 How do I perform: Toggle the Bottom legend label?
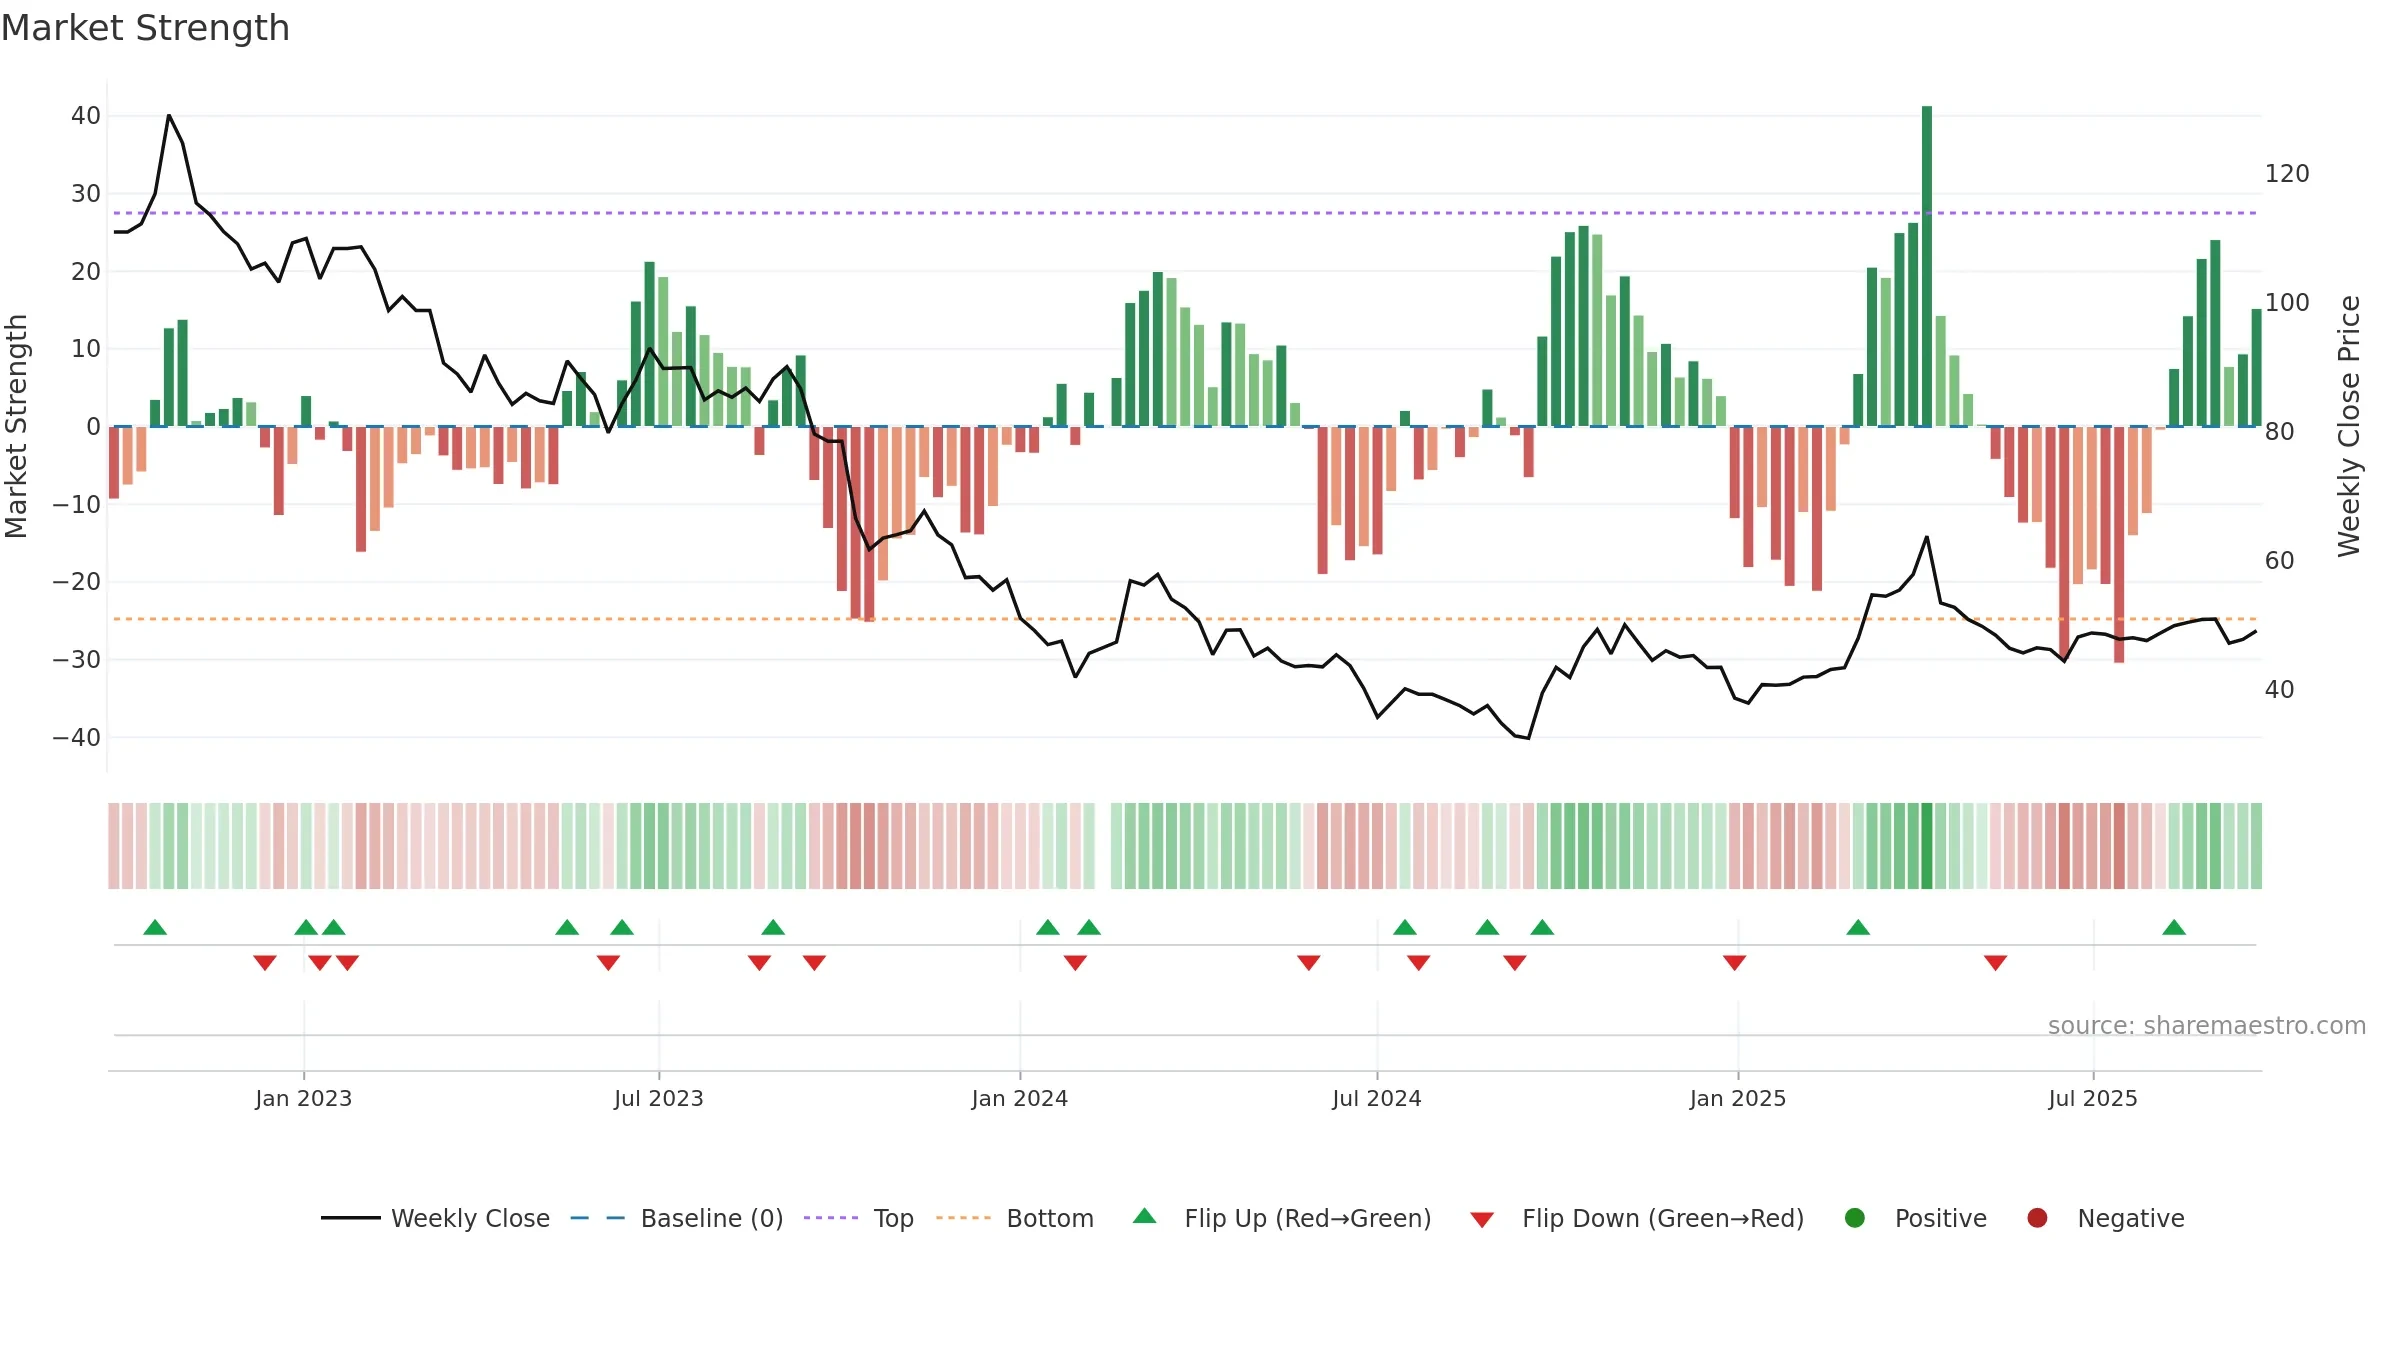pos(1050,1218)
